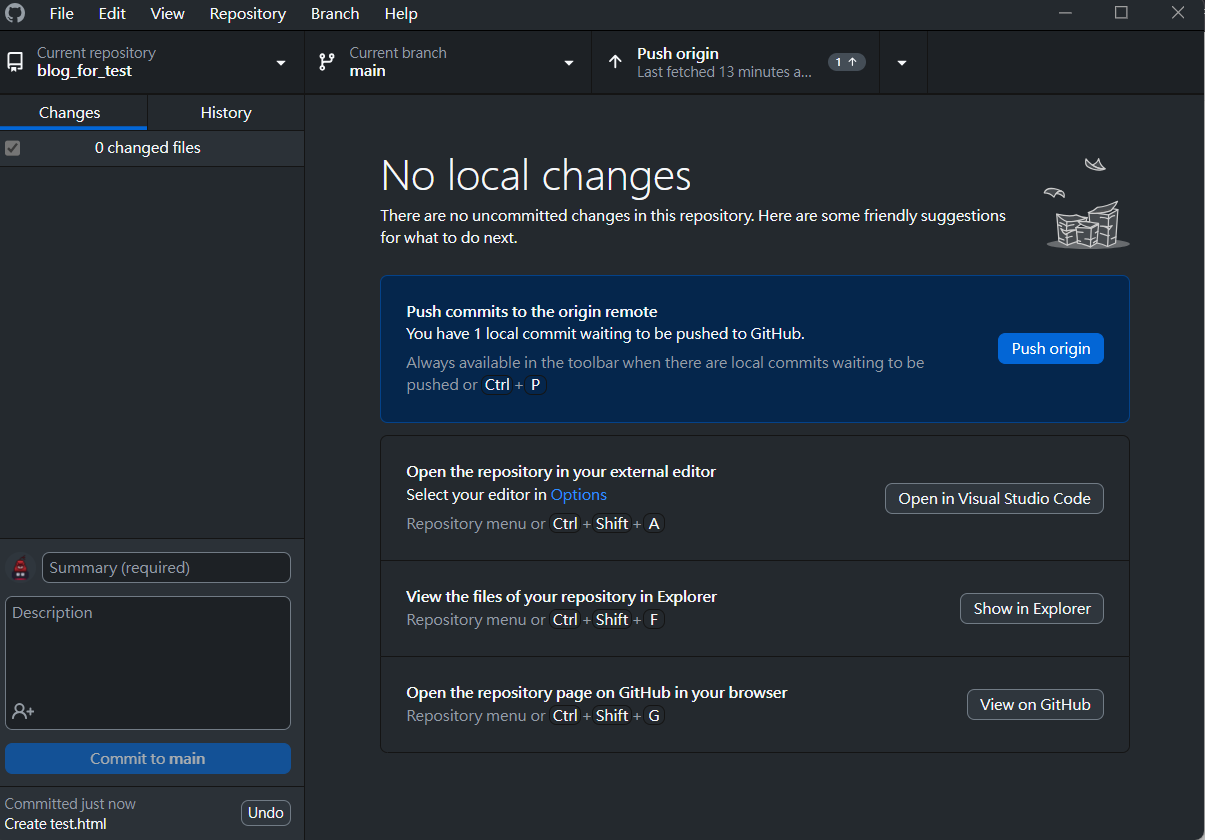The width and height of the screenshot is (1205, 840).
Task: Click the Show in Explorer button
Action: pyautogui.click(x=1032, y=608)
